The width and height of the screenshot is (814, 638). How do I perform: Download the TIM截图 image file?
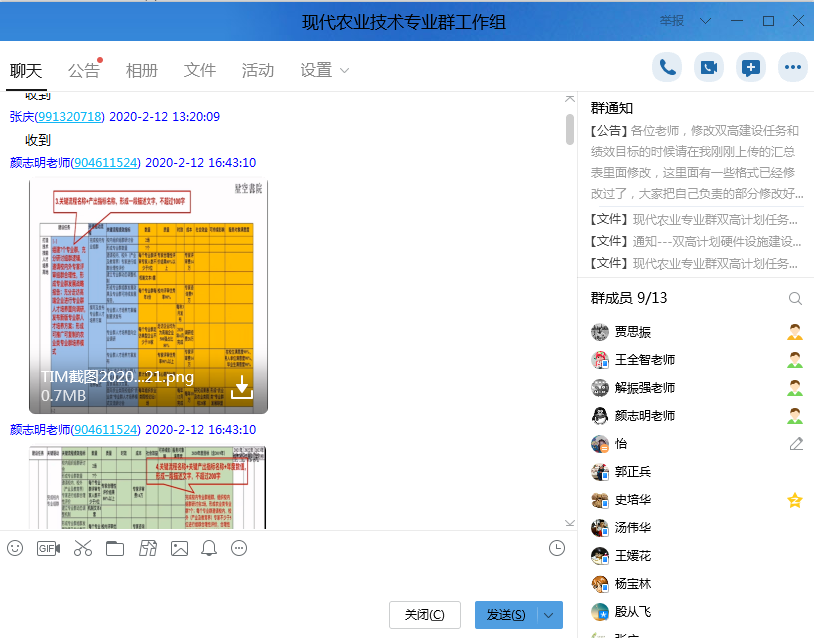[242, 388]
